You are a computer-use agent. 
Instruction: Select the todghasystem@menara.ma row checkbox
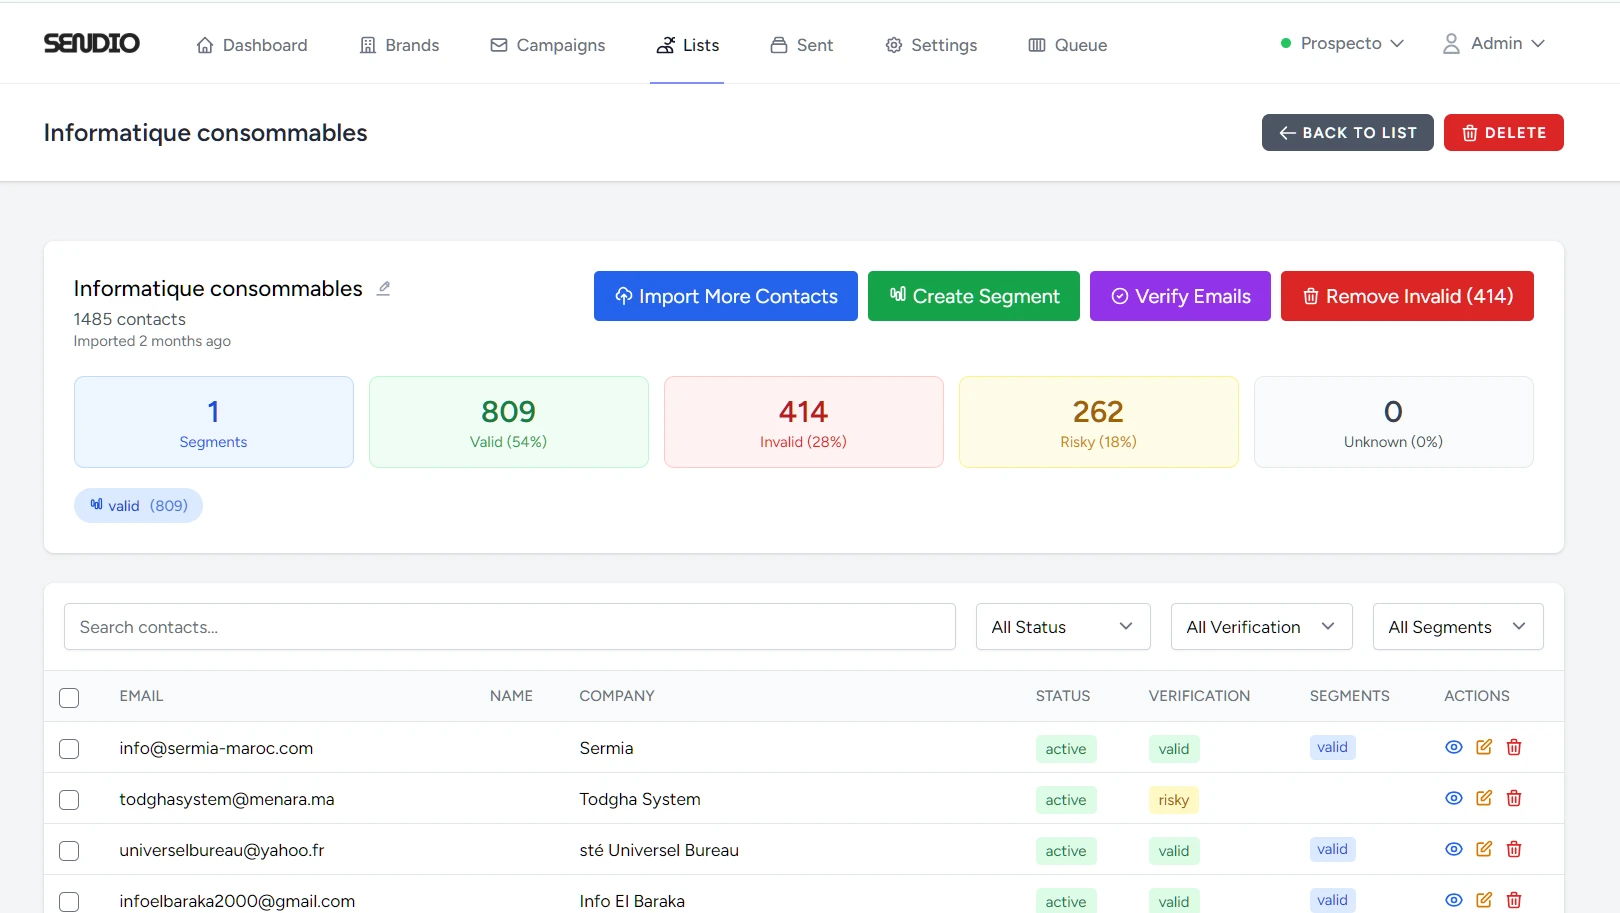point(69,800)
